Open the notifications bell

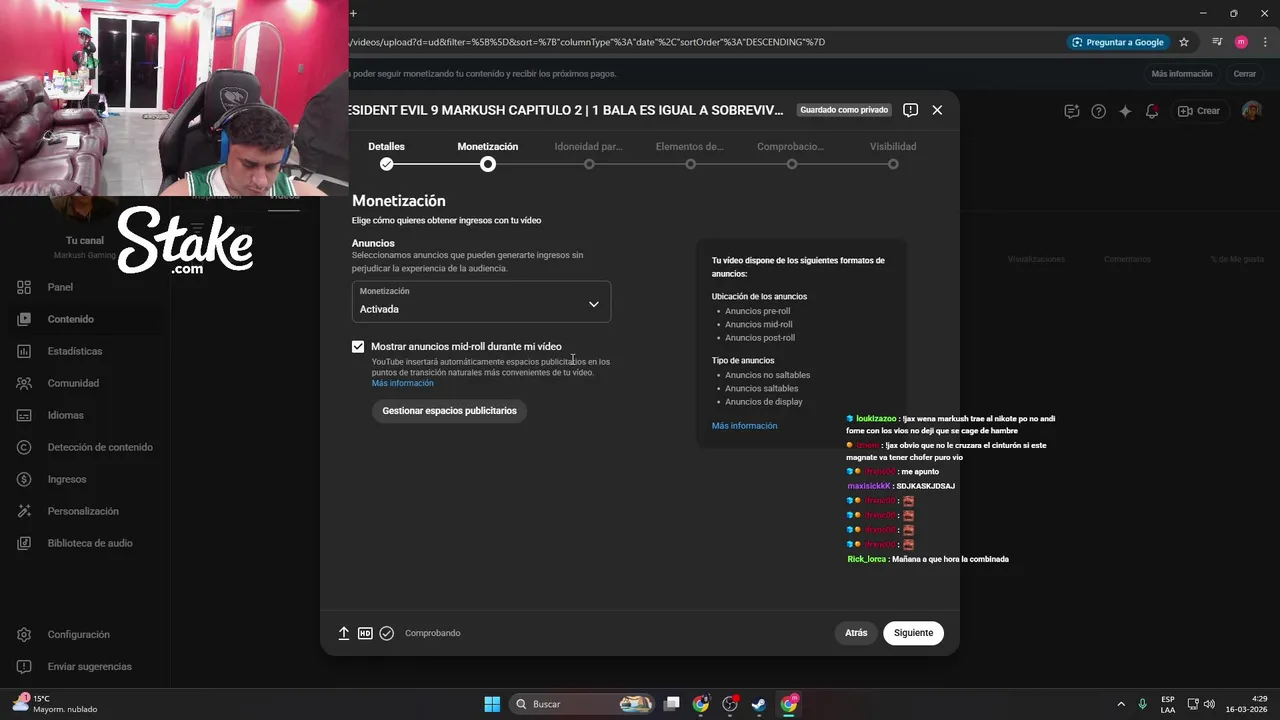1152,111
